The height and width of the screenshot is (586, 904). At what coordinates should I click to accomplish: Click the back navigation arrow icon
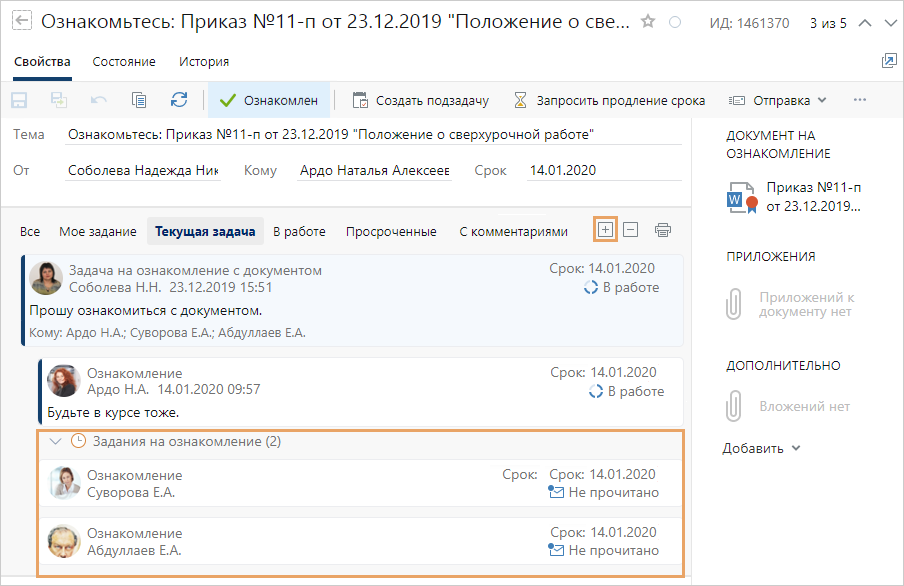(x=20, y=19)
